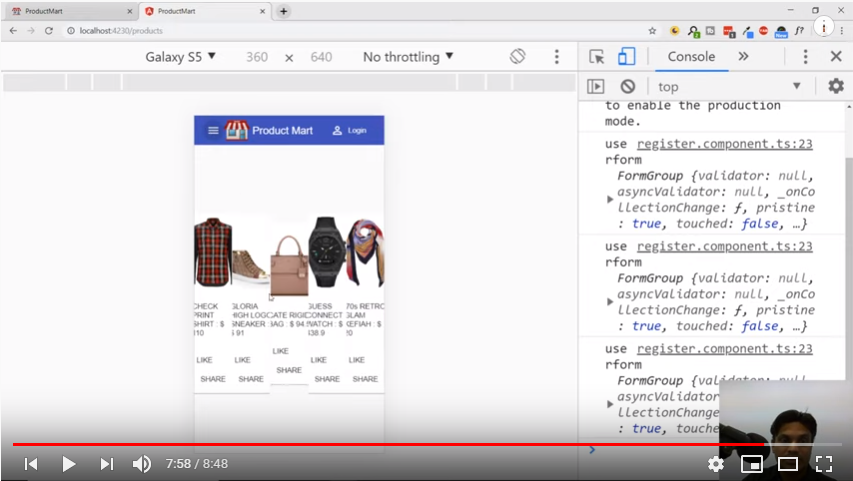Toggle theater mode on video player
The image size is (853, 481).
(x=788, y=464)
